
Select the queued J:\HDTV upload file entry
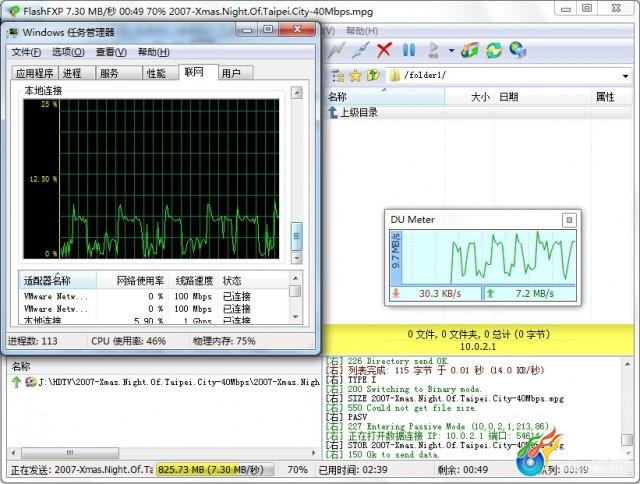[165, 382]
